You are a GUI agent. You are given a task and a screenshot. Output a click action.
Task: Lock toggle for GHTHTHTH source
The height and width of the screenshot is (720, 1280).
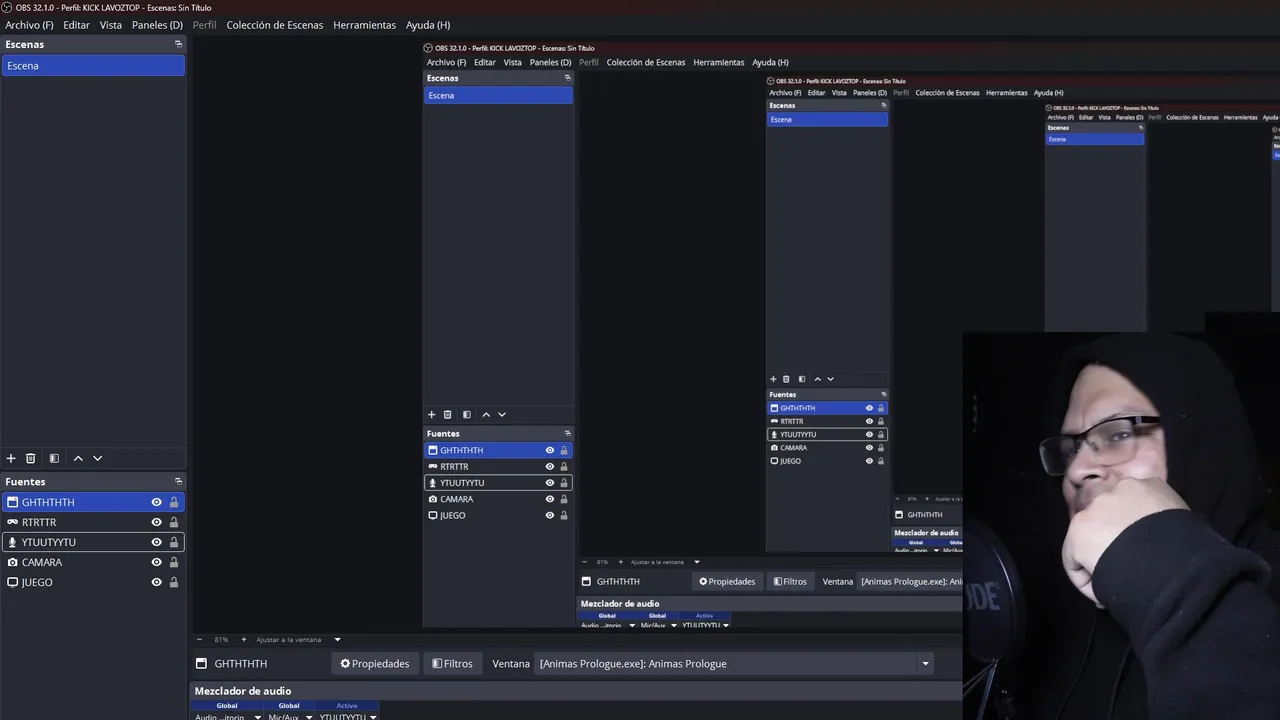(x=174, y=502)
